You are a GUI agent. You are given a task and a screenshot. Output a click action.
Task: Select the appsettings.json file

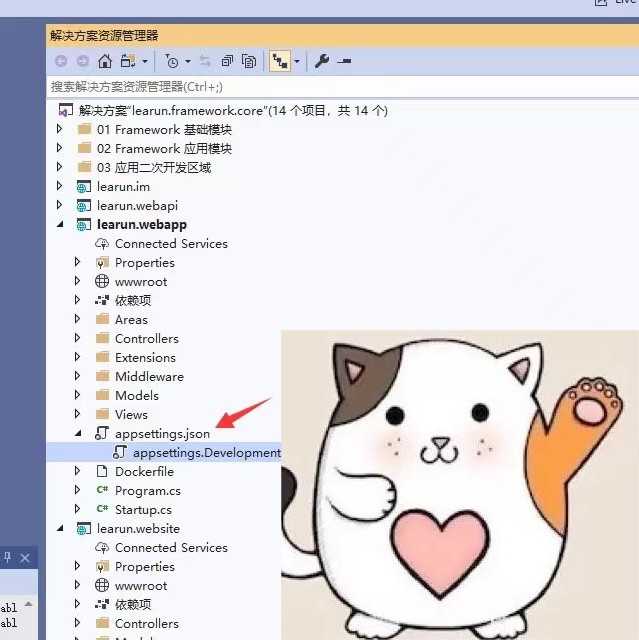pyautogui.click(x=162, y=433)
